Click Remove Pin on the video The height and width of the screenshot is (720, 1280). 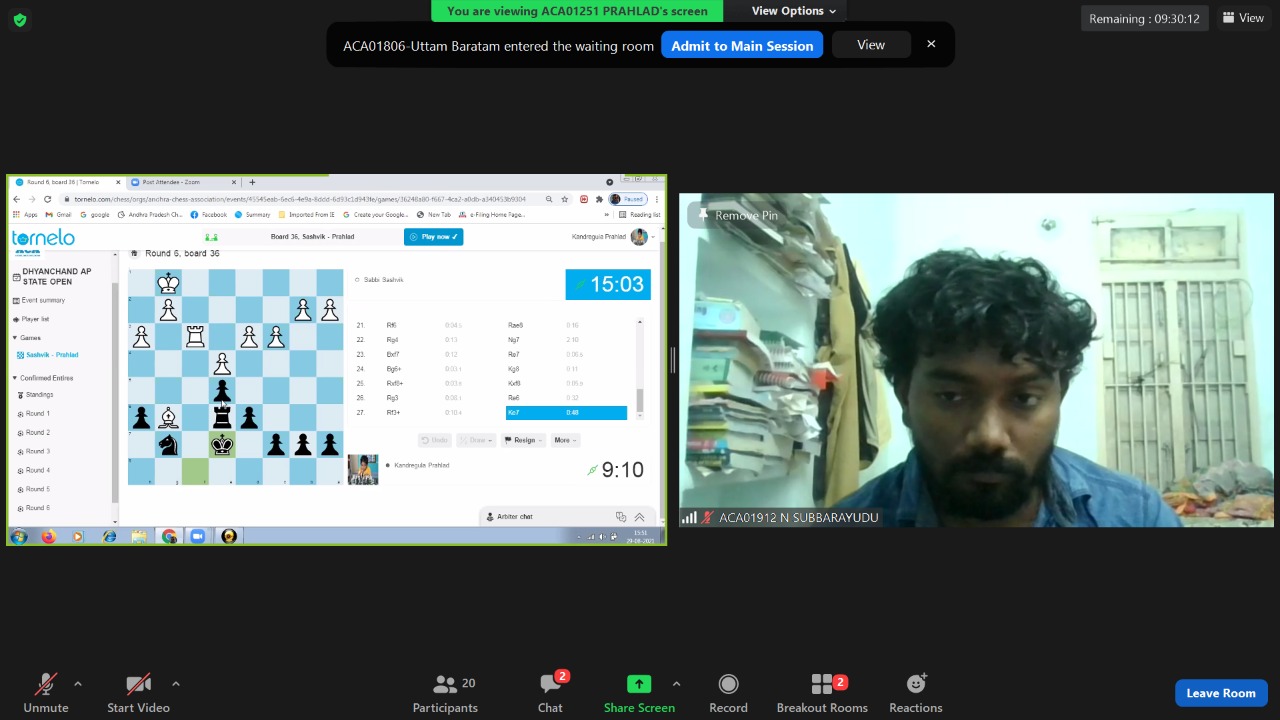739,215
